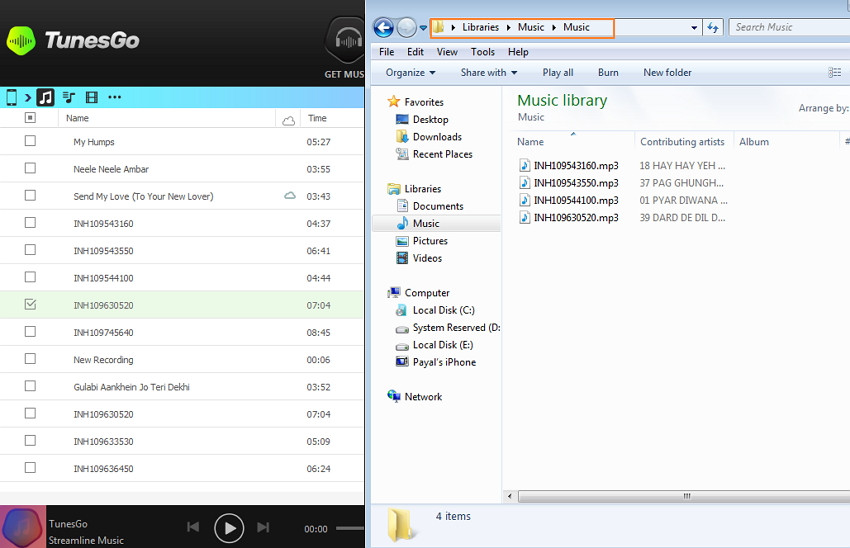Sort by Album column header
The width and height of the screenshot is (850, 548).
(754, 142)
